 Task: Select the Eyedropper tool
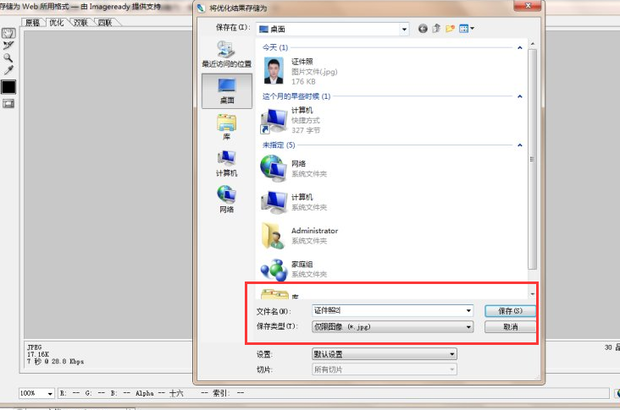tap(8, 71)
